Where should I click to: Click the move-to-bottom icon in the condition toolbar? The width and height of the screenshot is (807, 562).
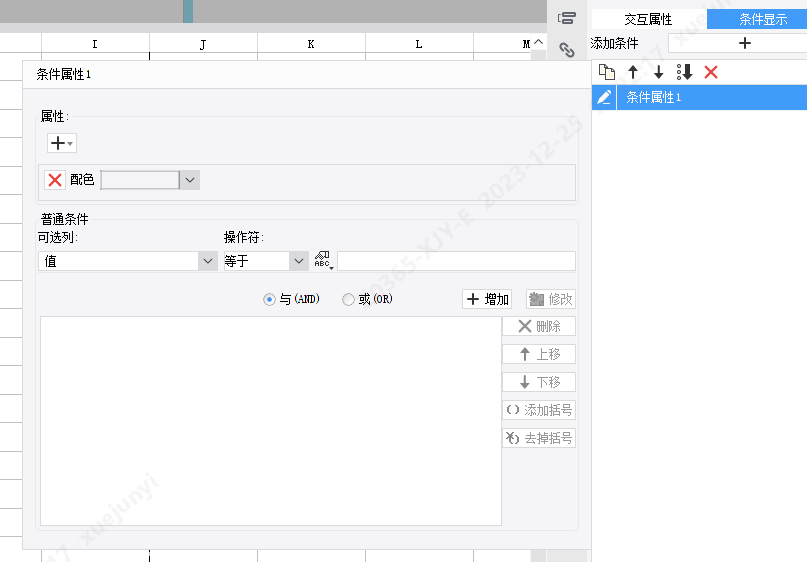[685, 72]
